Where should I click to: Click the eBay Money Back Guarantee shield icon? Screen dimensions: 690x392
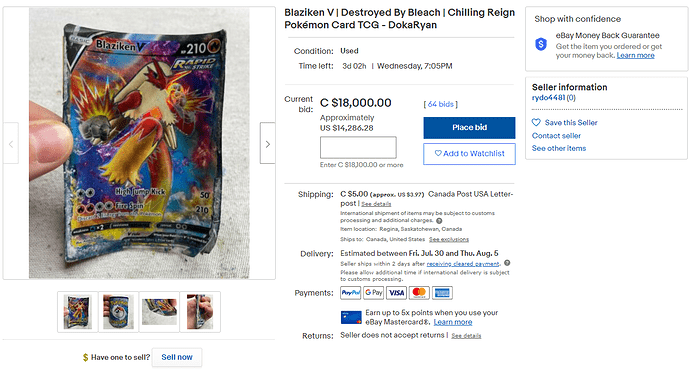pos(541,44)
